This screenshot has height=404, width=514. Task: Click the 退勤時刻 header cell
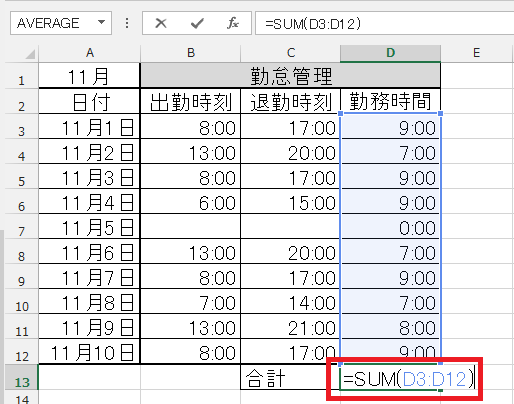[290, 101]
